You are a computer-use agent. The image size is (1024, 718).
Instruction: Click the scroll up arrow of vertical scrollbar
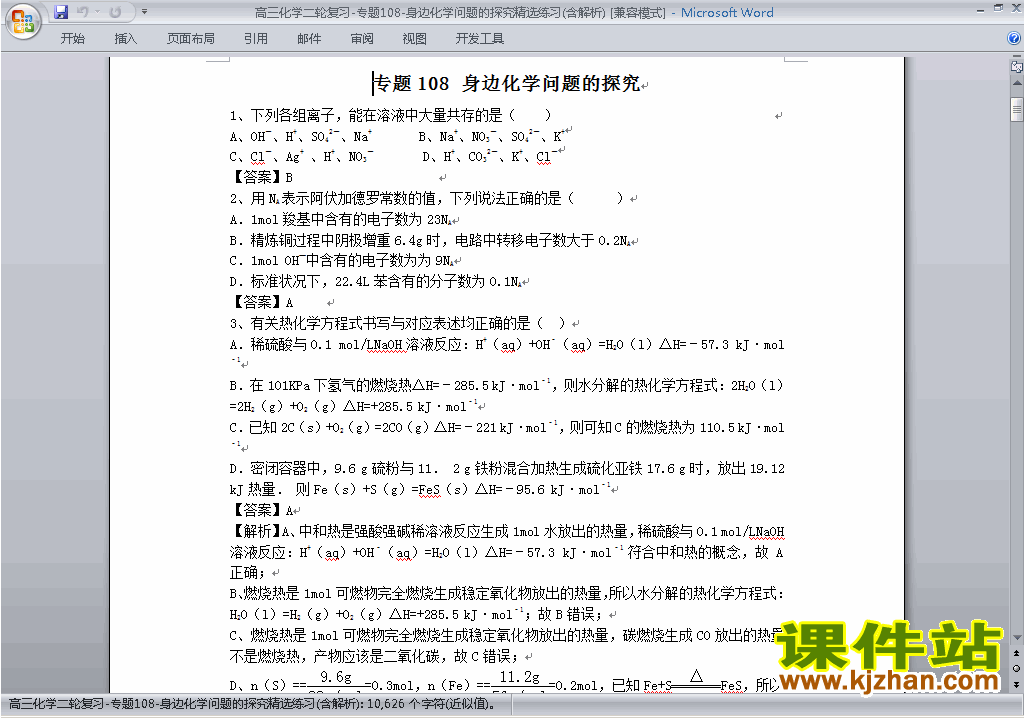tap(1017, 84)
